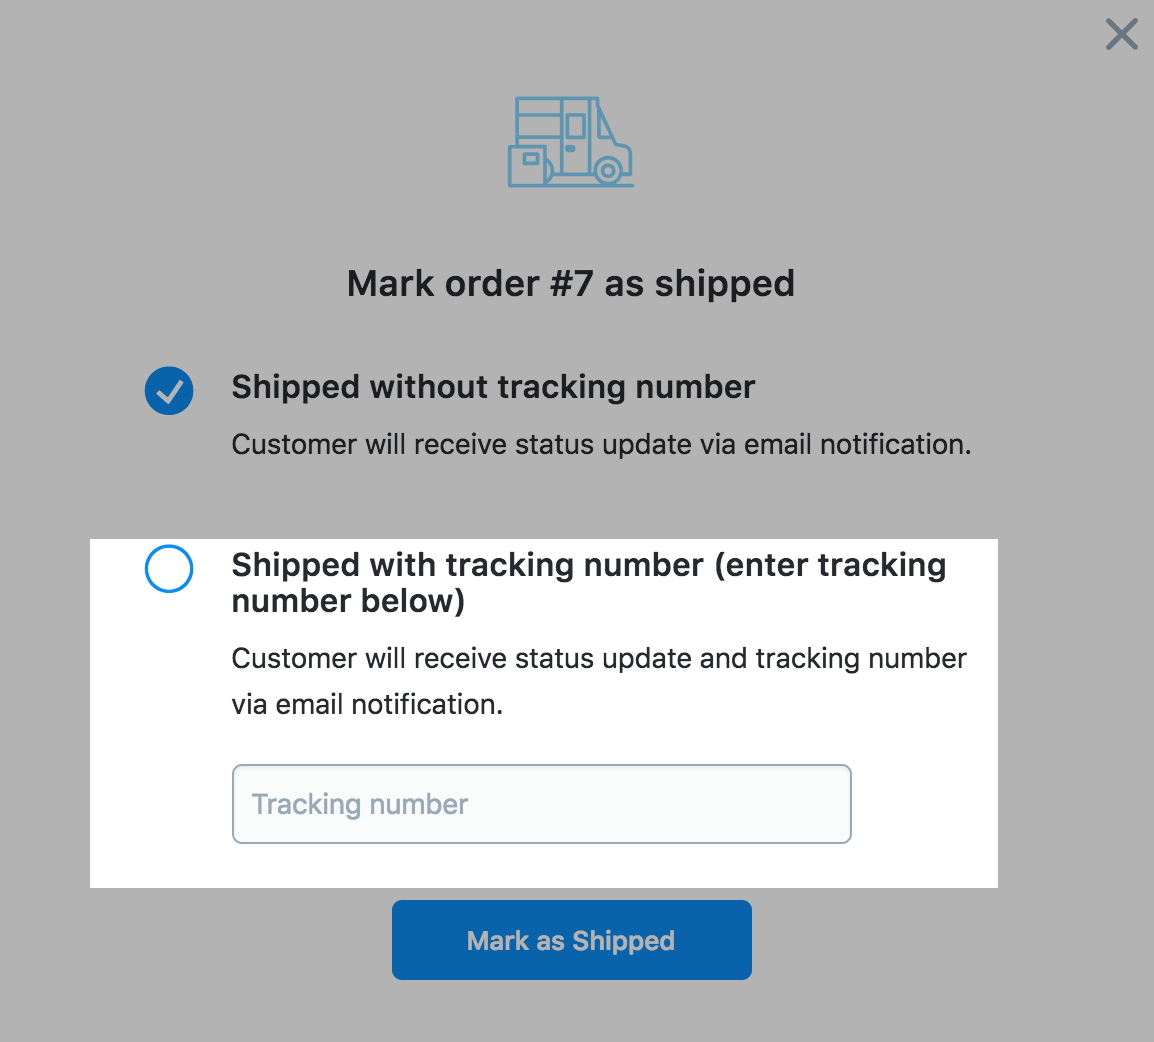Image resolution: width=1154 pixels, height=1042 pixels.
Task: Click the 'Tracking number' placeholder text
Action: (360, 804)
